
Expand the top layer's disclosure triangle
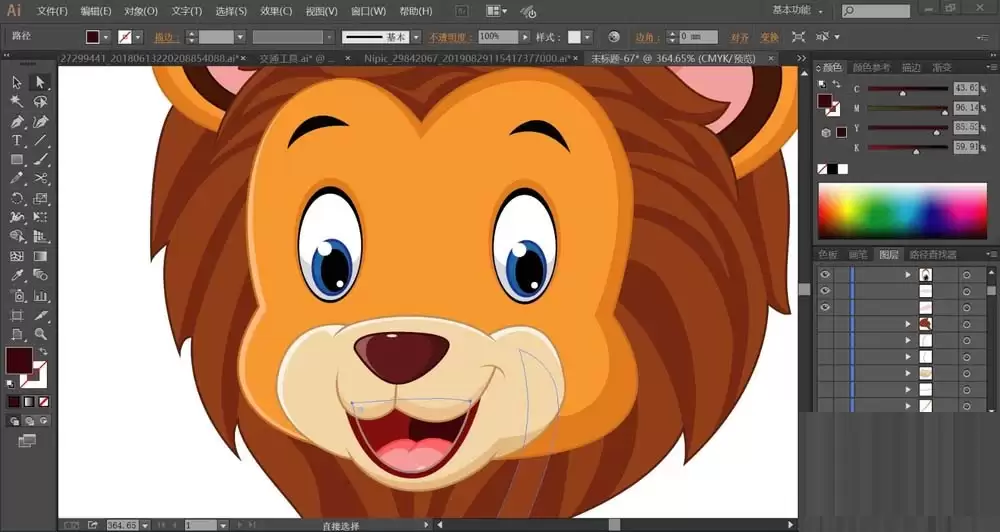[x=908, y=274]
